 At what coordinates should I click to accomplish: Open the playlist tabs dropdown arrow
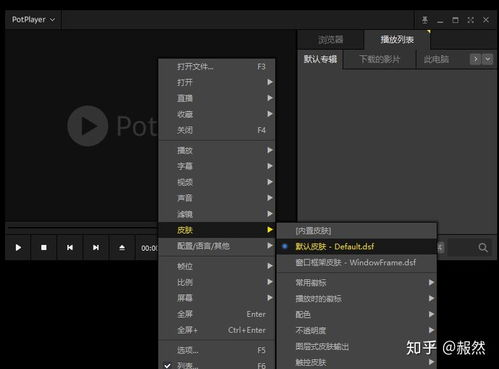tap(488, 59)
